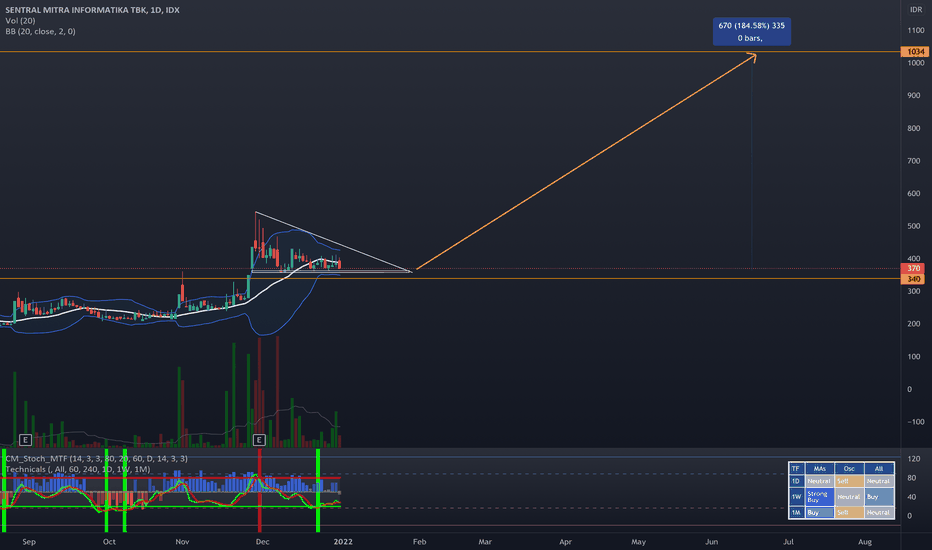Click the earnings E marker near September
The height and width of the screenshot is (550, 932).
[25, 440]
